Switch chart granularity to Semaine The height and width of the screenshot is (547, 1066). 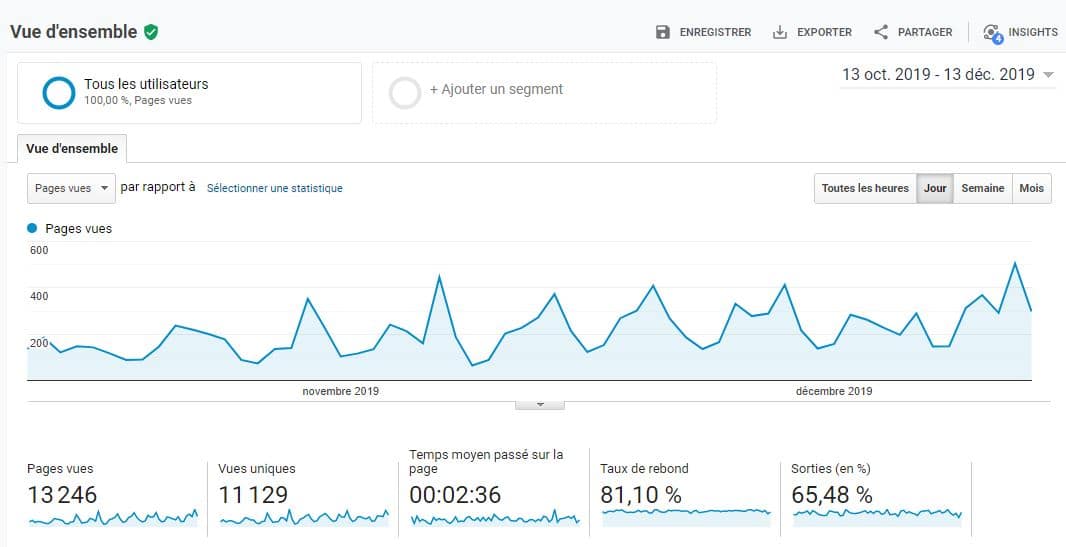pos(982,188)
